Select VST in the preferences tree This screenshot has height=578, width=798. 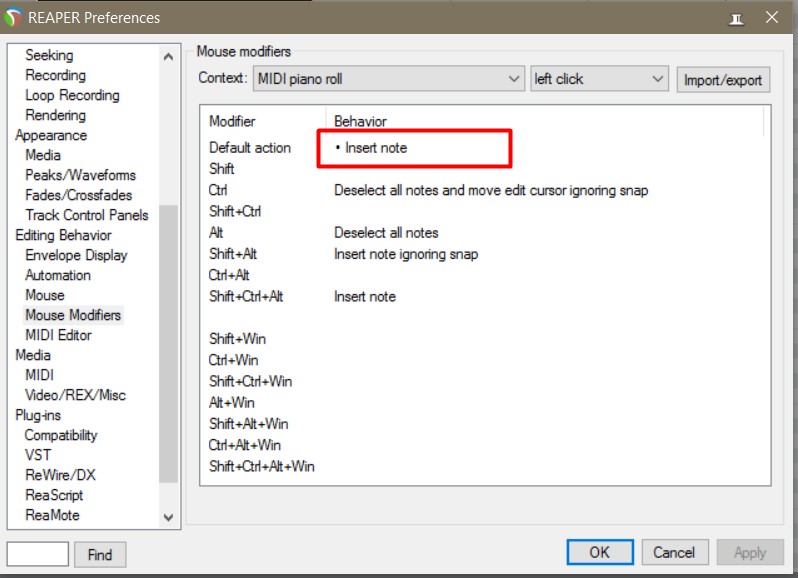tap(38, 455)
